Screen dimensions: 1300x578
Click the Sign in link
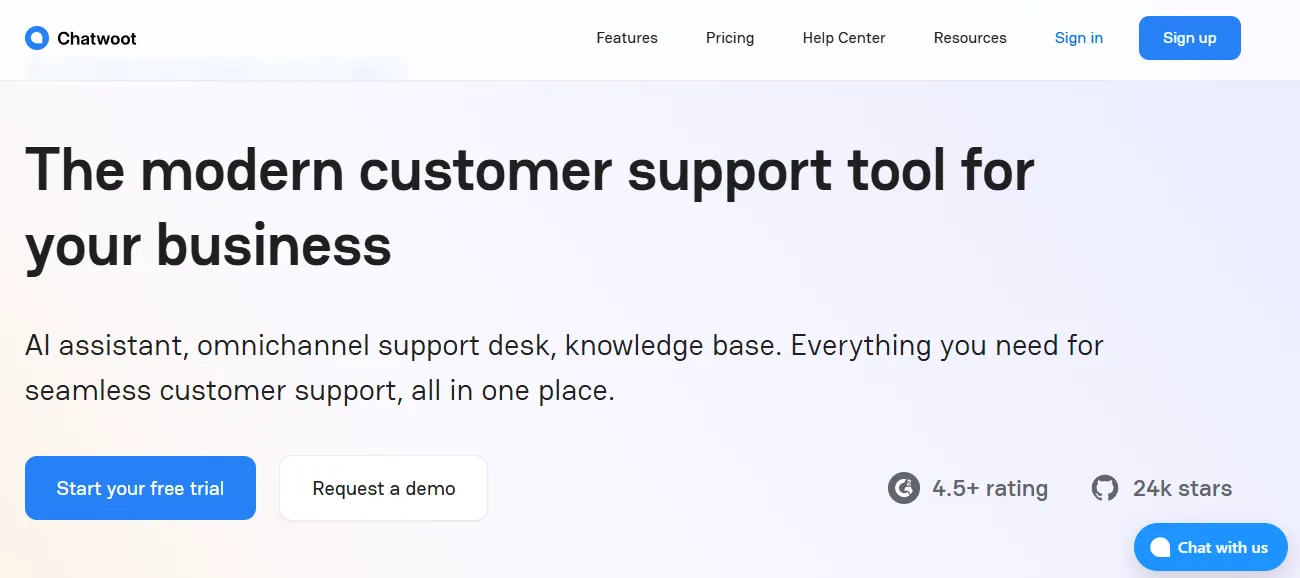point(1079,38)
